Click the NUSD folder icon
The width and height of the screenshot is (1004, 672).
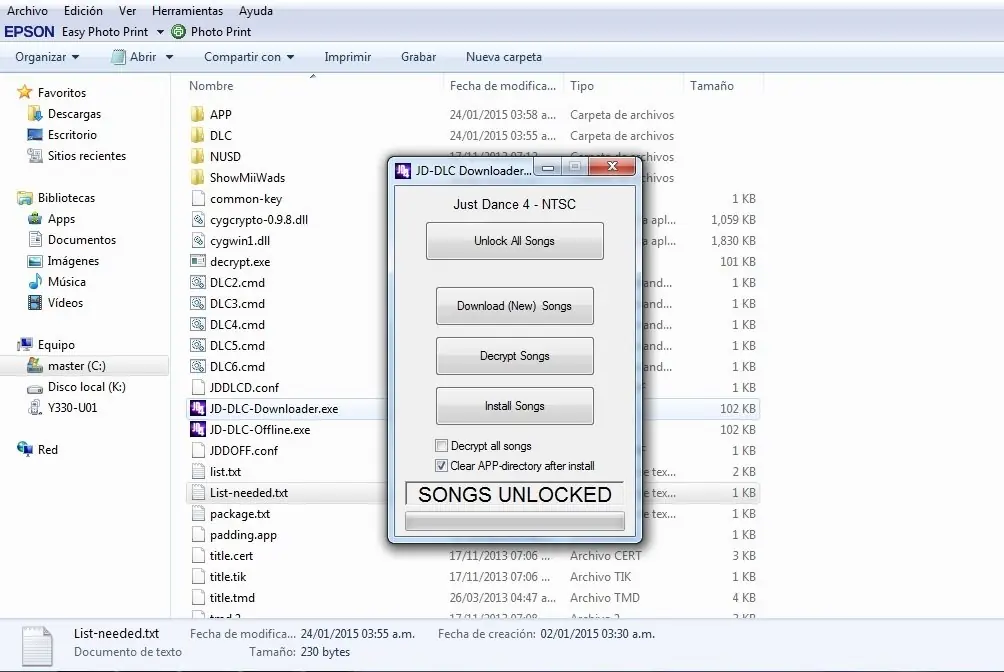(198, 157)
